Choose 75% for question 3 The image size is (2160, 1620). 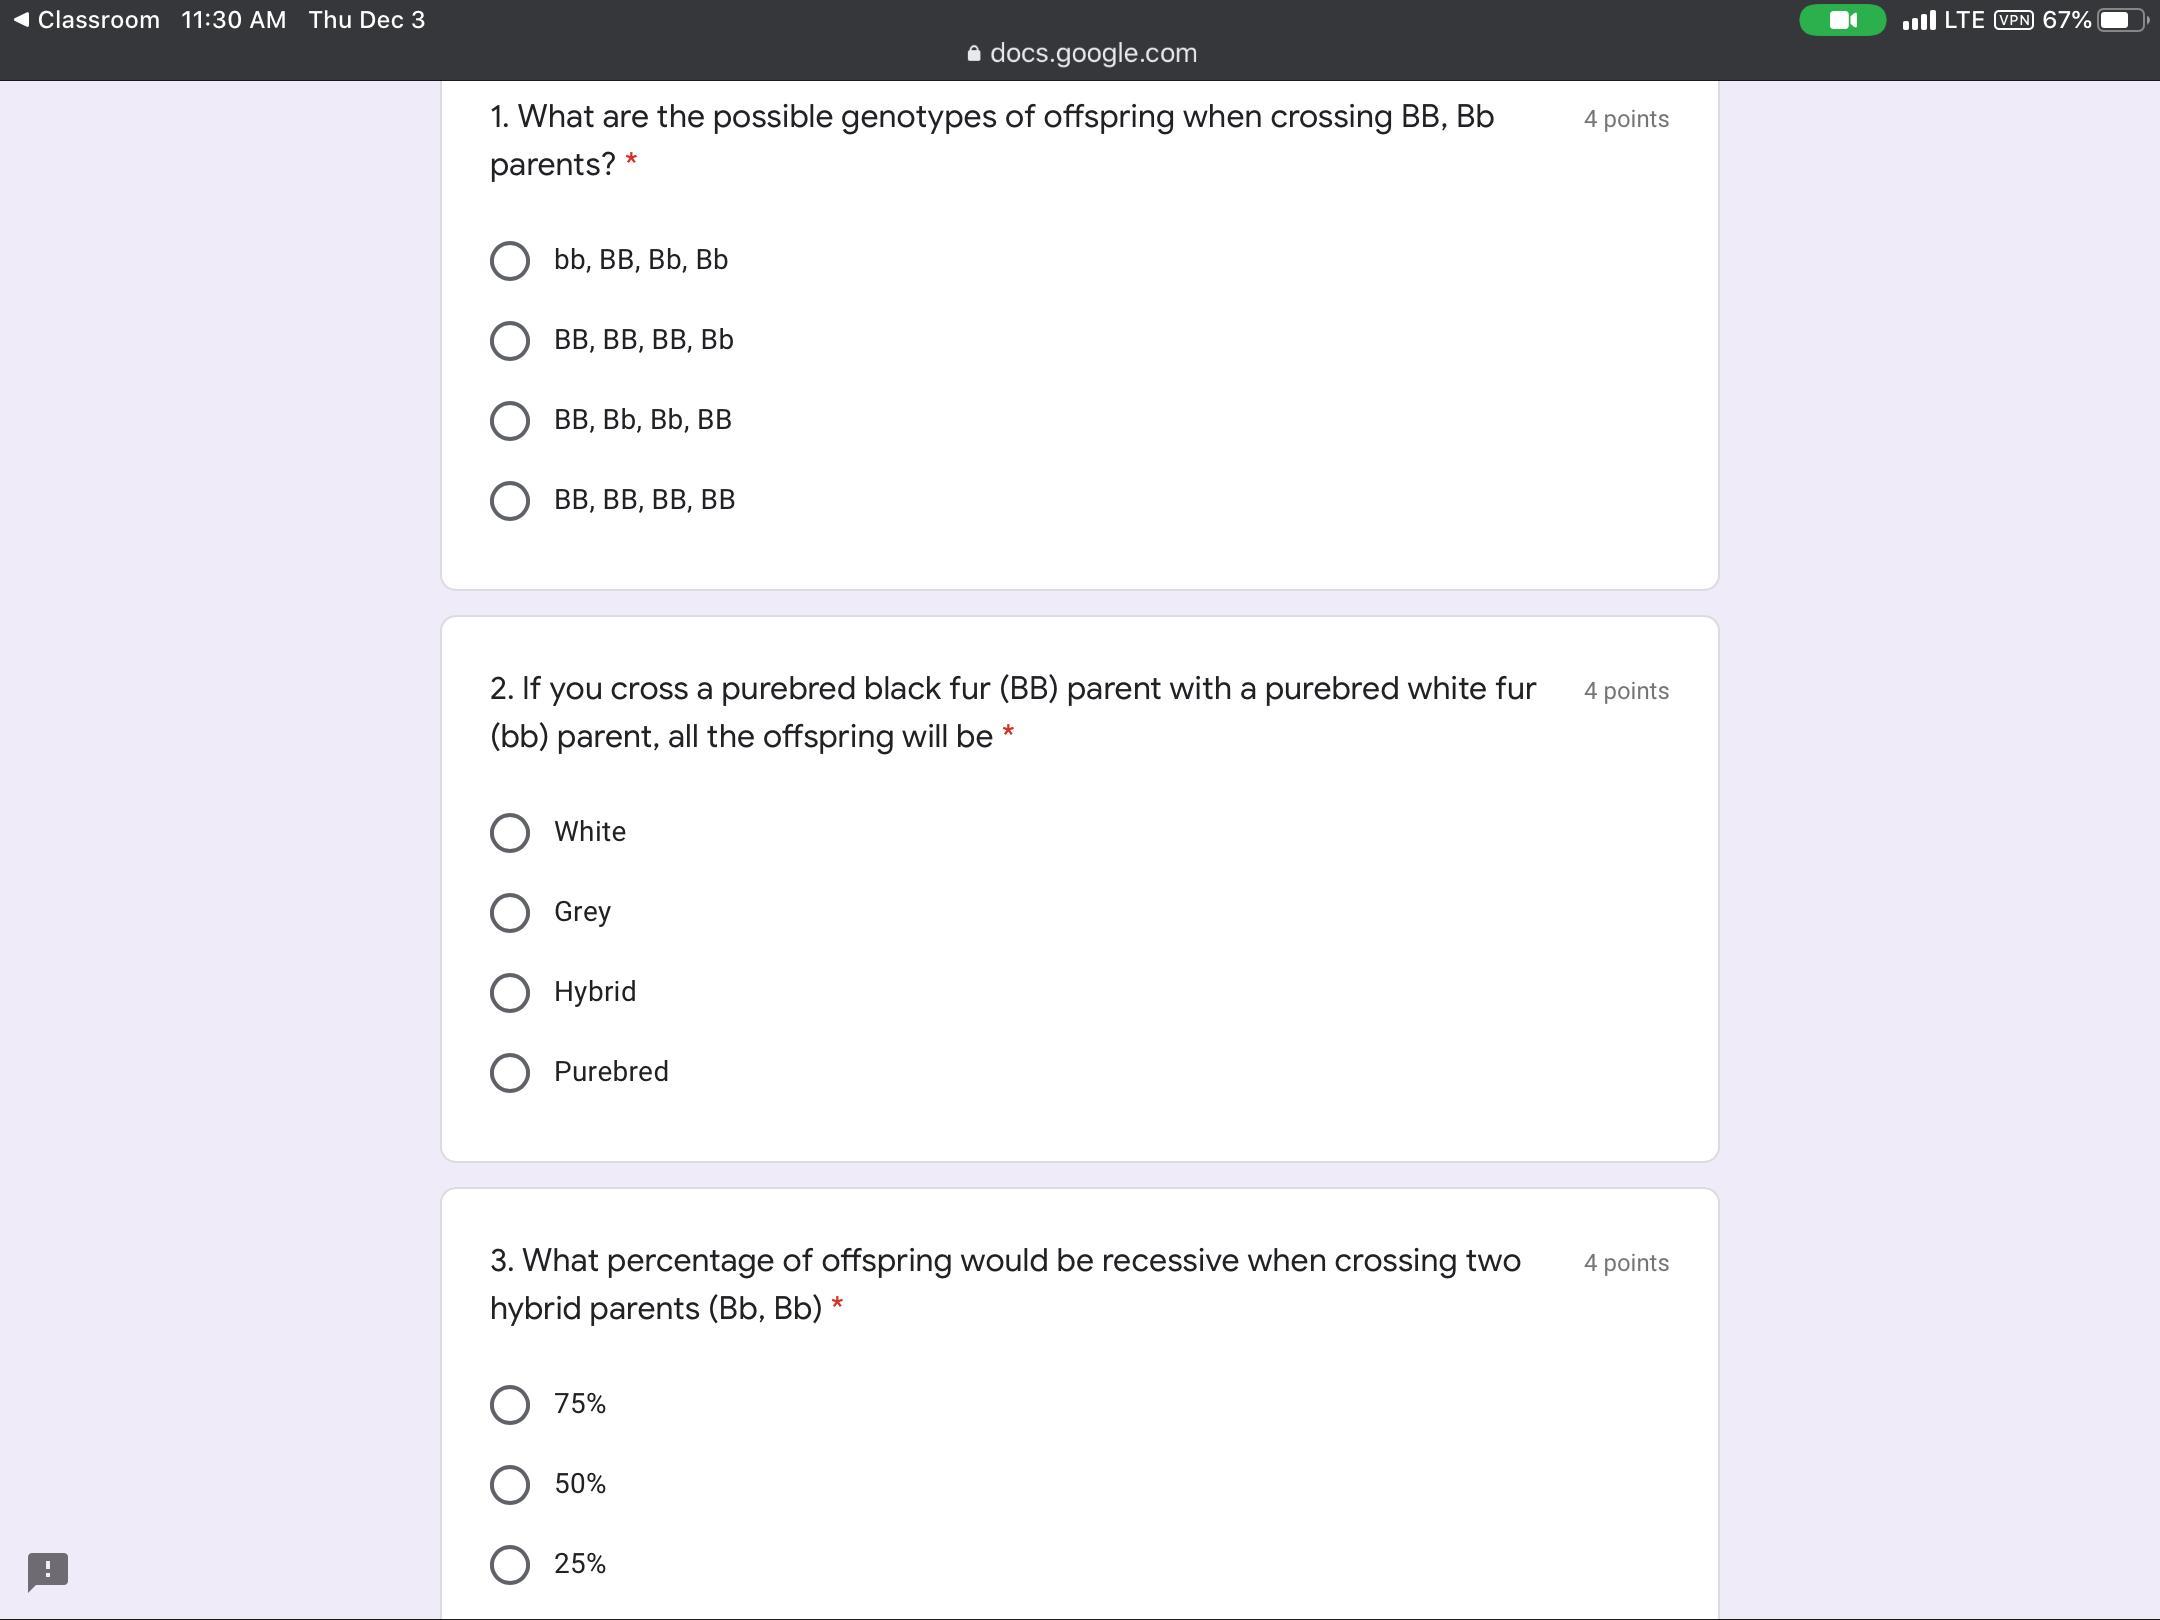[510, 1405]
